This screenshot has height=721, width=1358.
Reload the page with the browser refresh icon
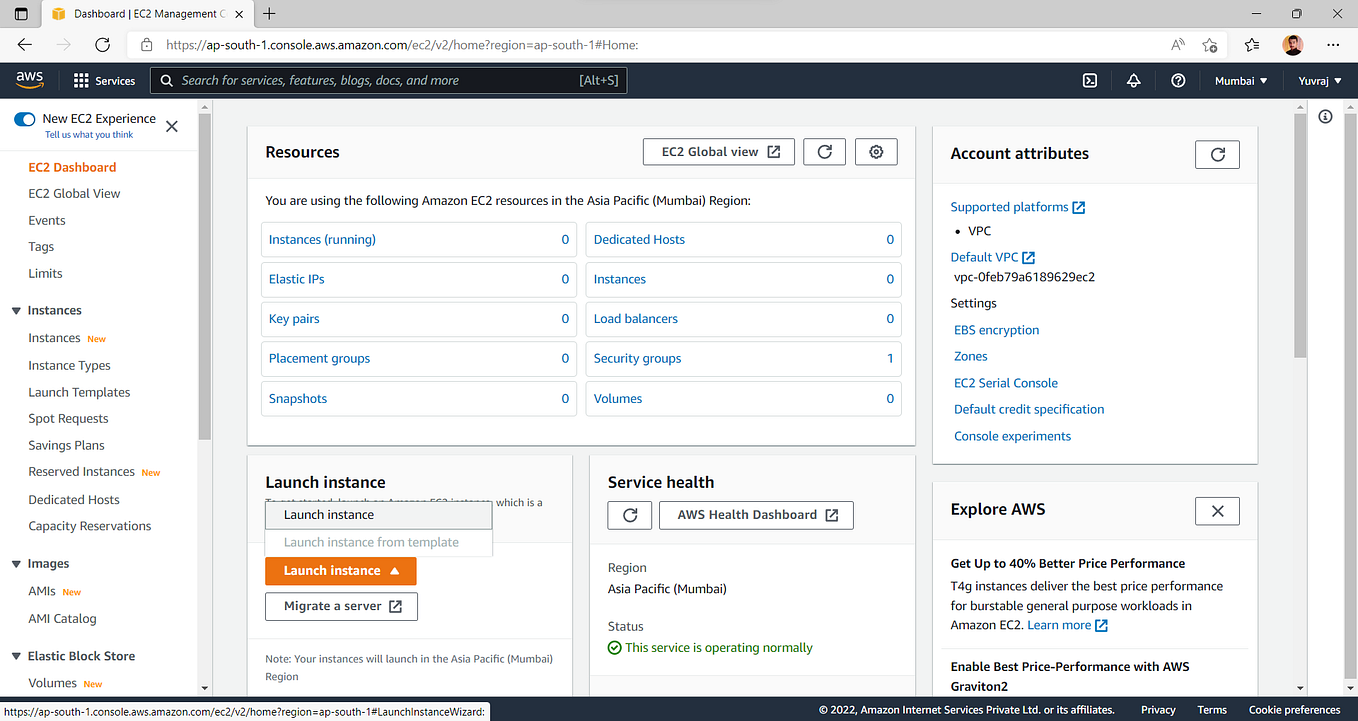pyautogui.click(x=101, y=44)
